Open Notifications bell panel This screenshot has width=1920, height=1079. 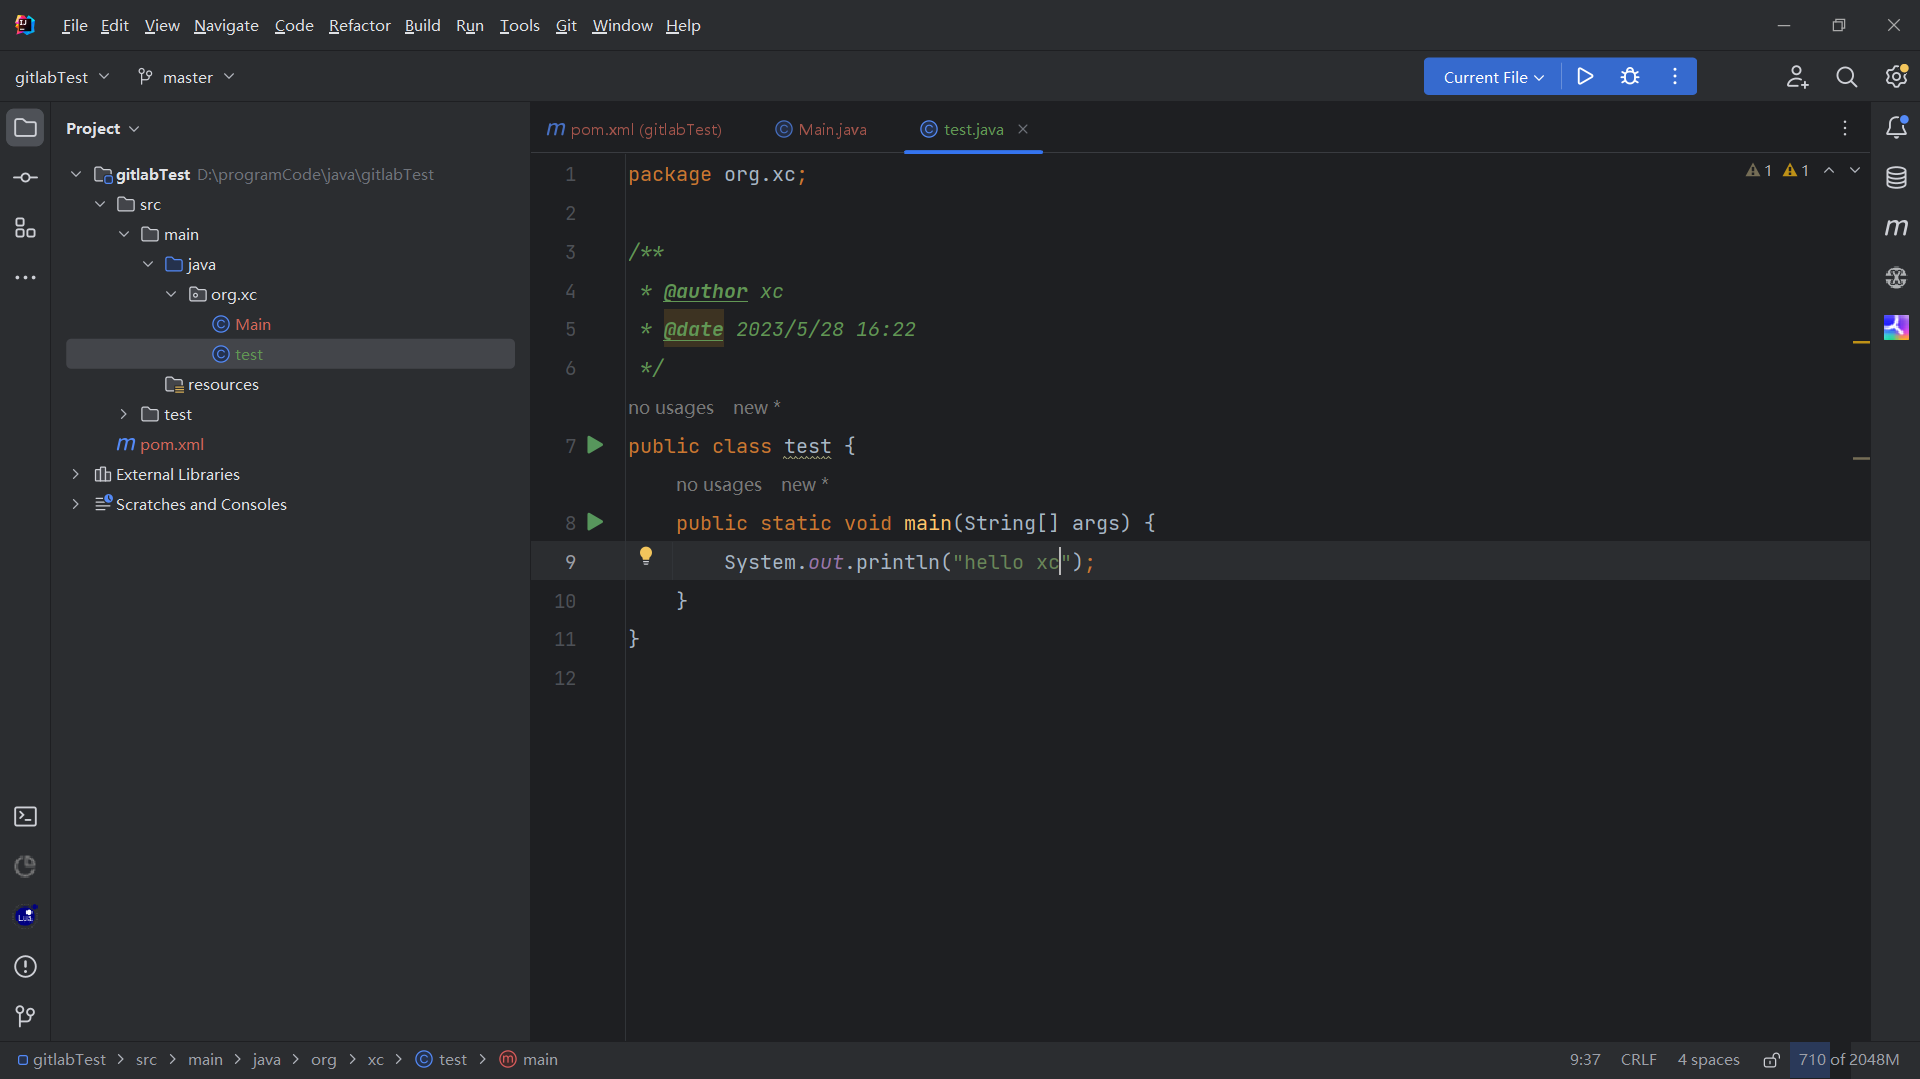(1896, 128)
